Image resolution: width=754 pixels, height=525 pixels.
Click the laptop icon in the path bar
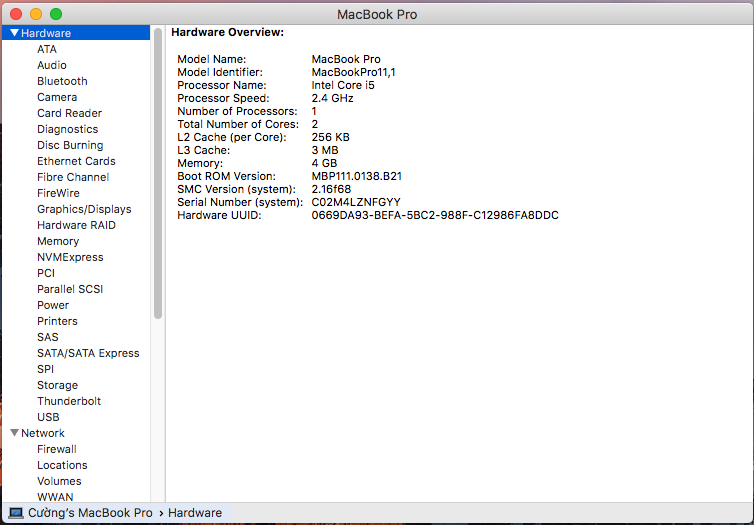click(16, 513)
